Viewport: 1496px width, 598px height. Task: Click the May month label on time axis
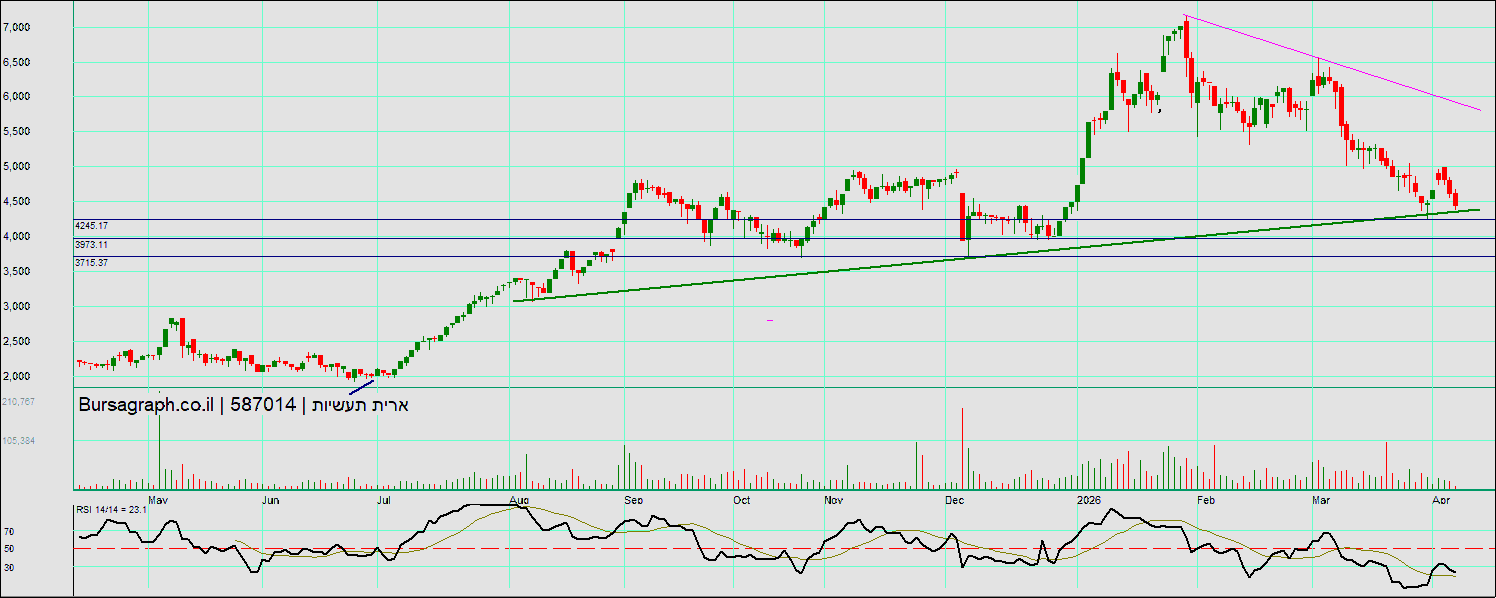coord(157,498)
